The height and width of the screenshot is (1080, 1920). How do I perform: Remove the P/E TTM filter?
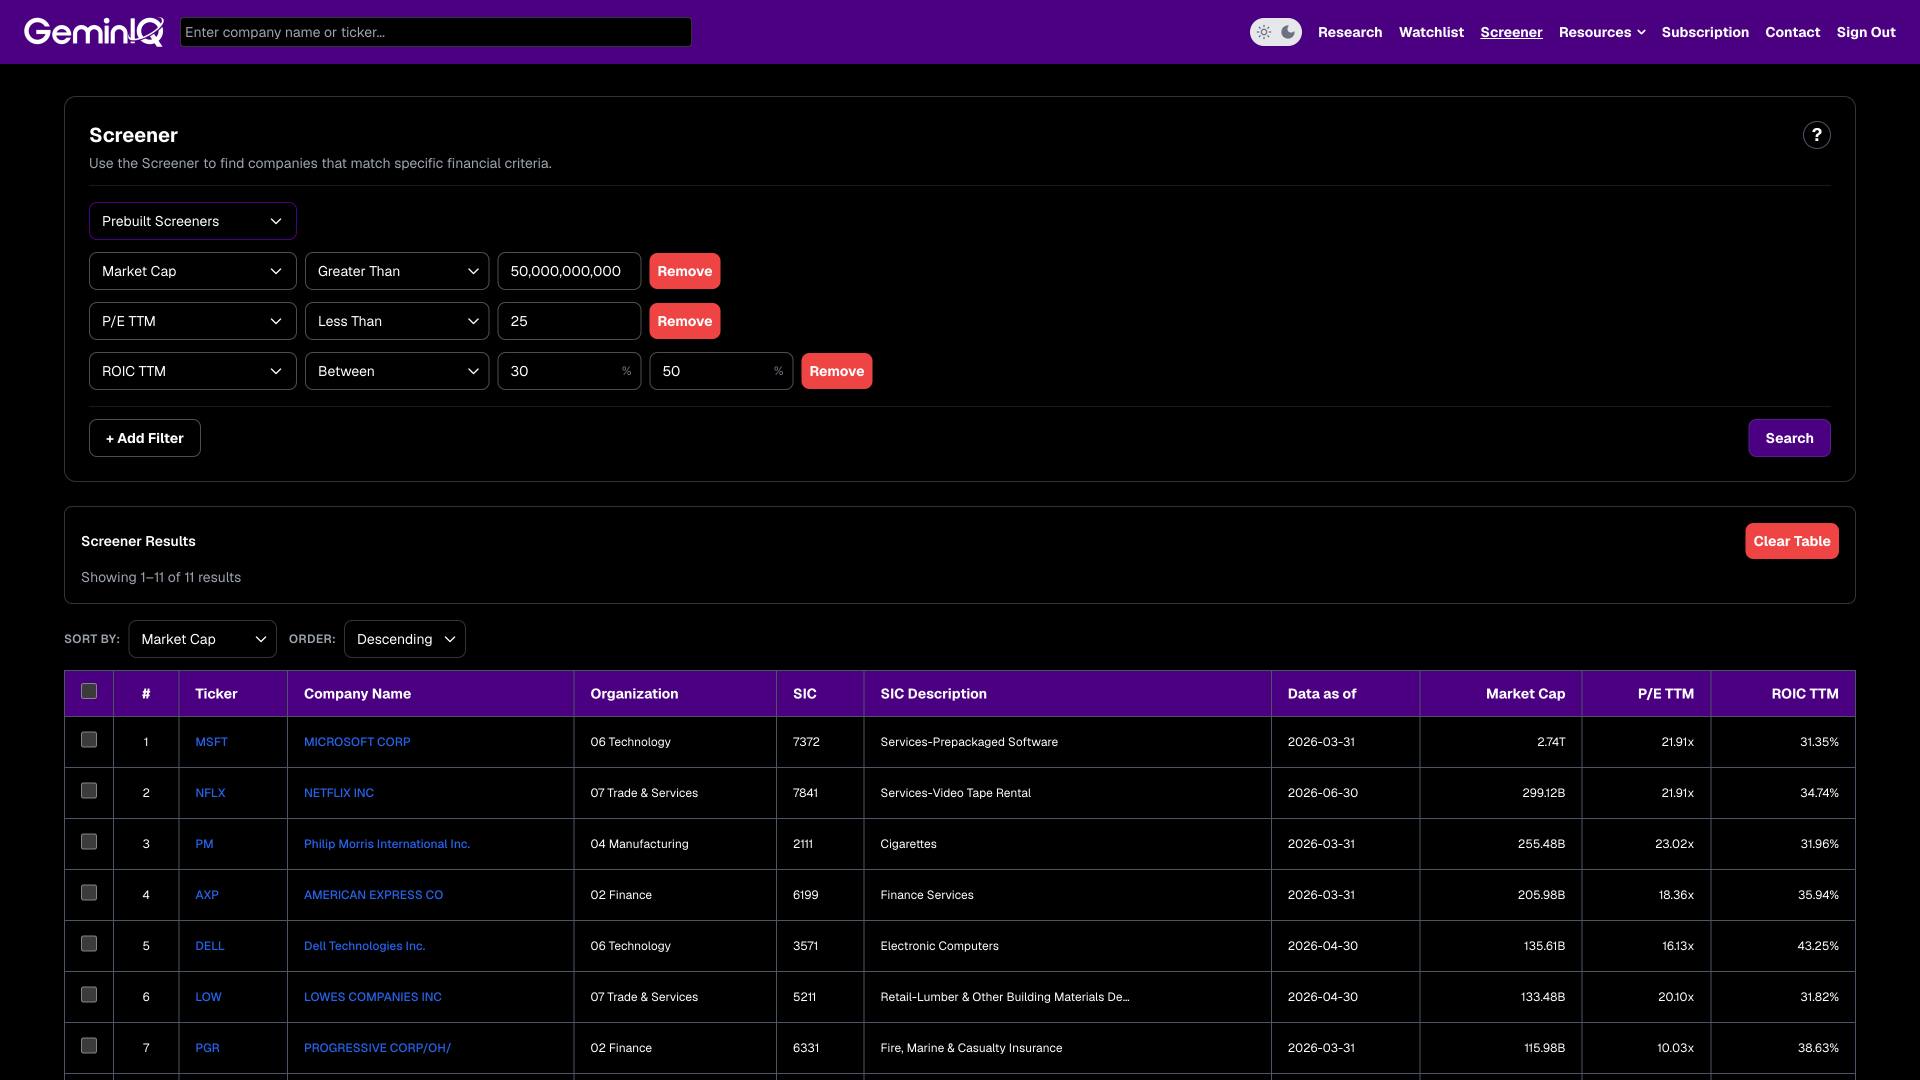[685, 321]
